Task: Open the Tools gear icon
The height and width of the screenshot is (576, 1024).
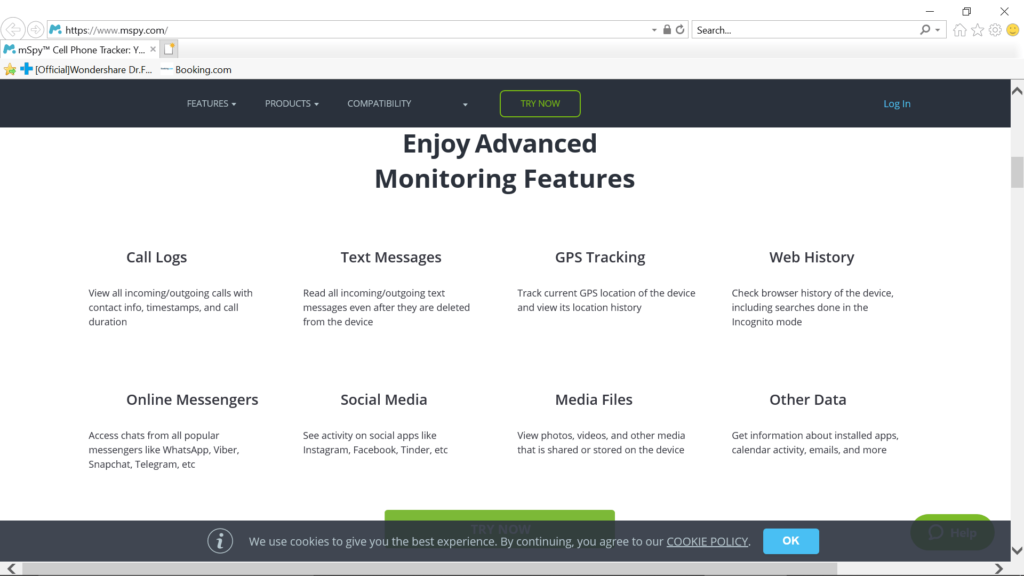Action: [x=993, y=29]
